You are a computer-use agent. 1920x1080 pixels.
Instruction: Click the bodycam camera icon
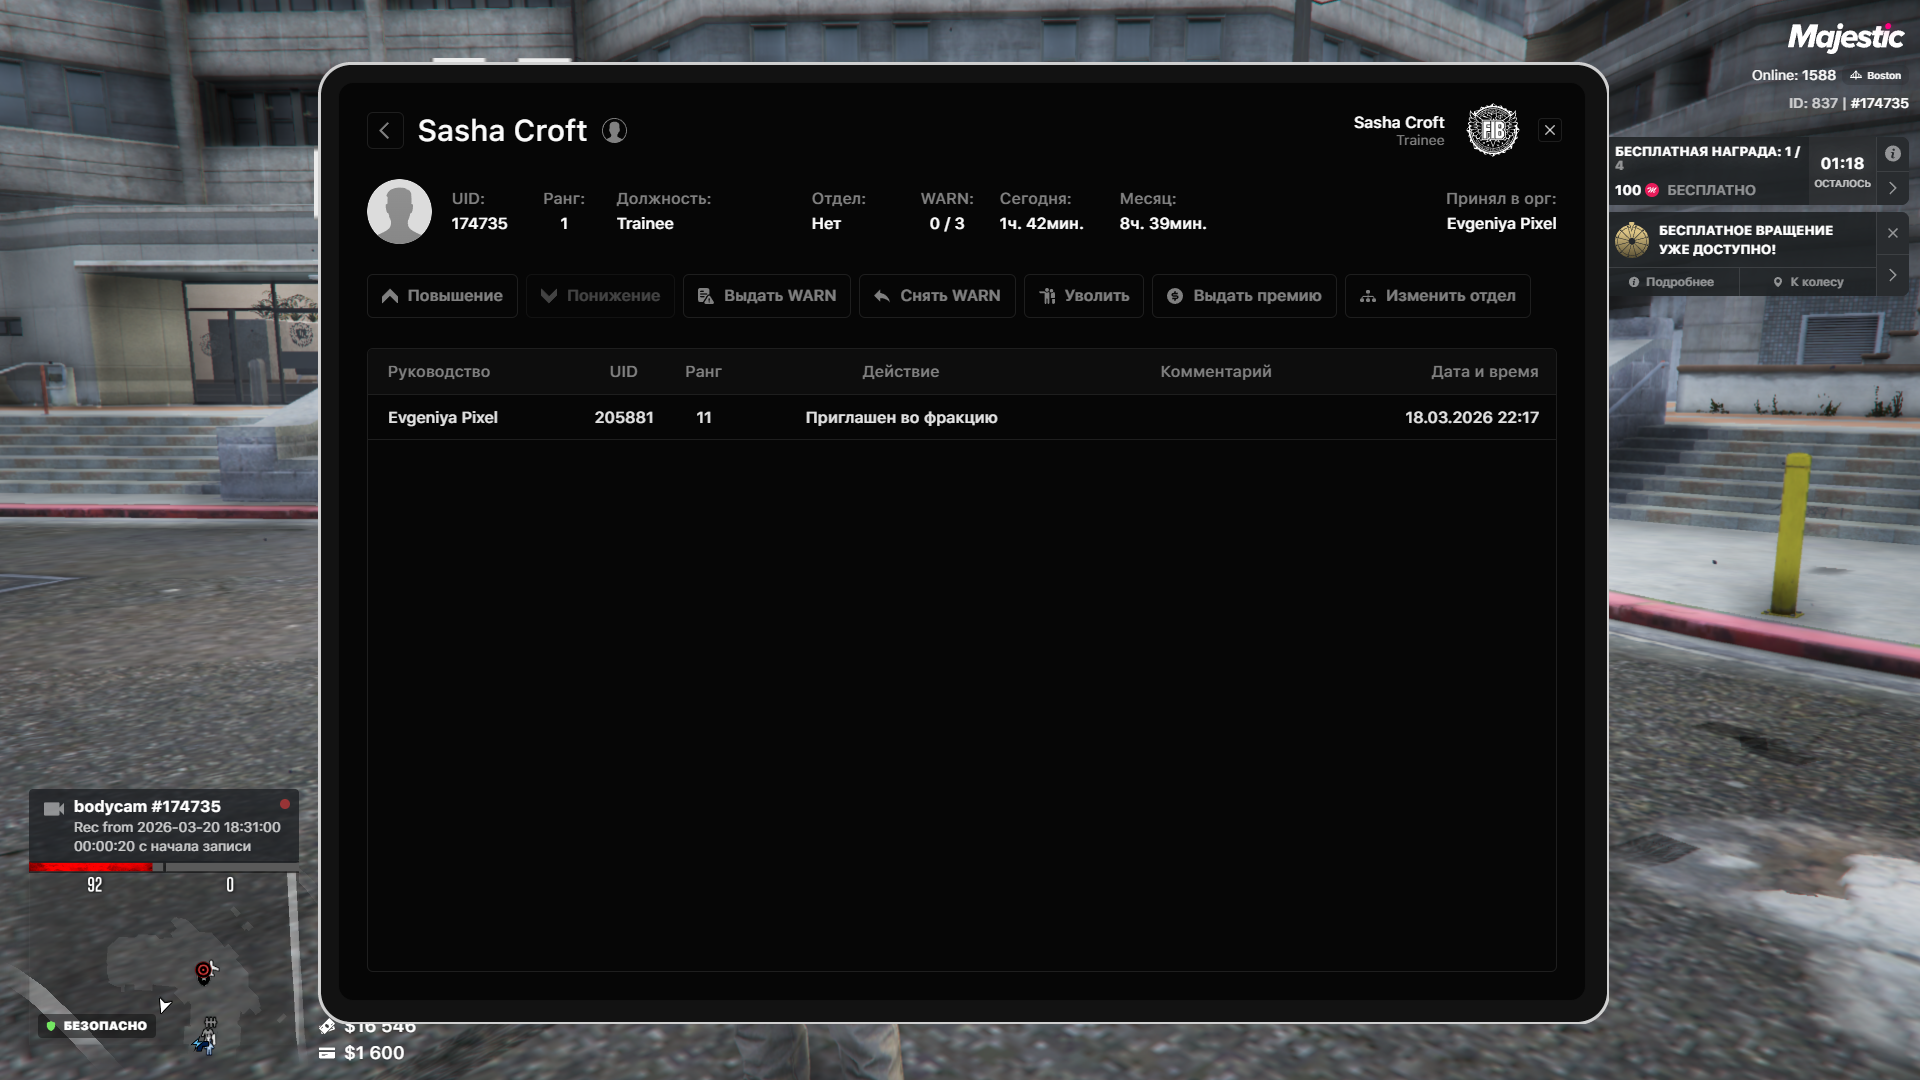coord(54,808)
